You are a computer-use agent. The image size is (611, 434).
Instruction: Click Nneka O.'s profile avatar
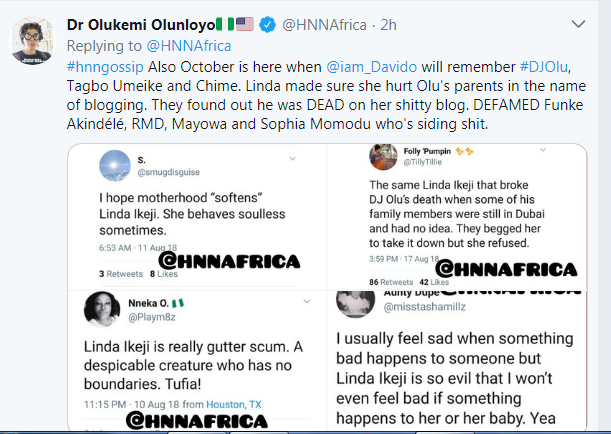point(107,307)
